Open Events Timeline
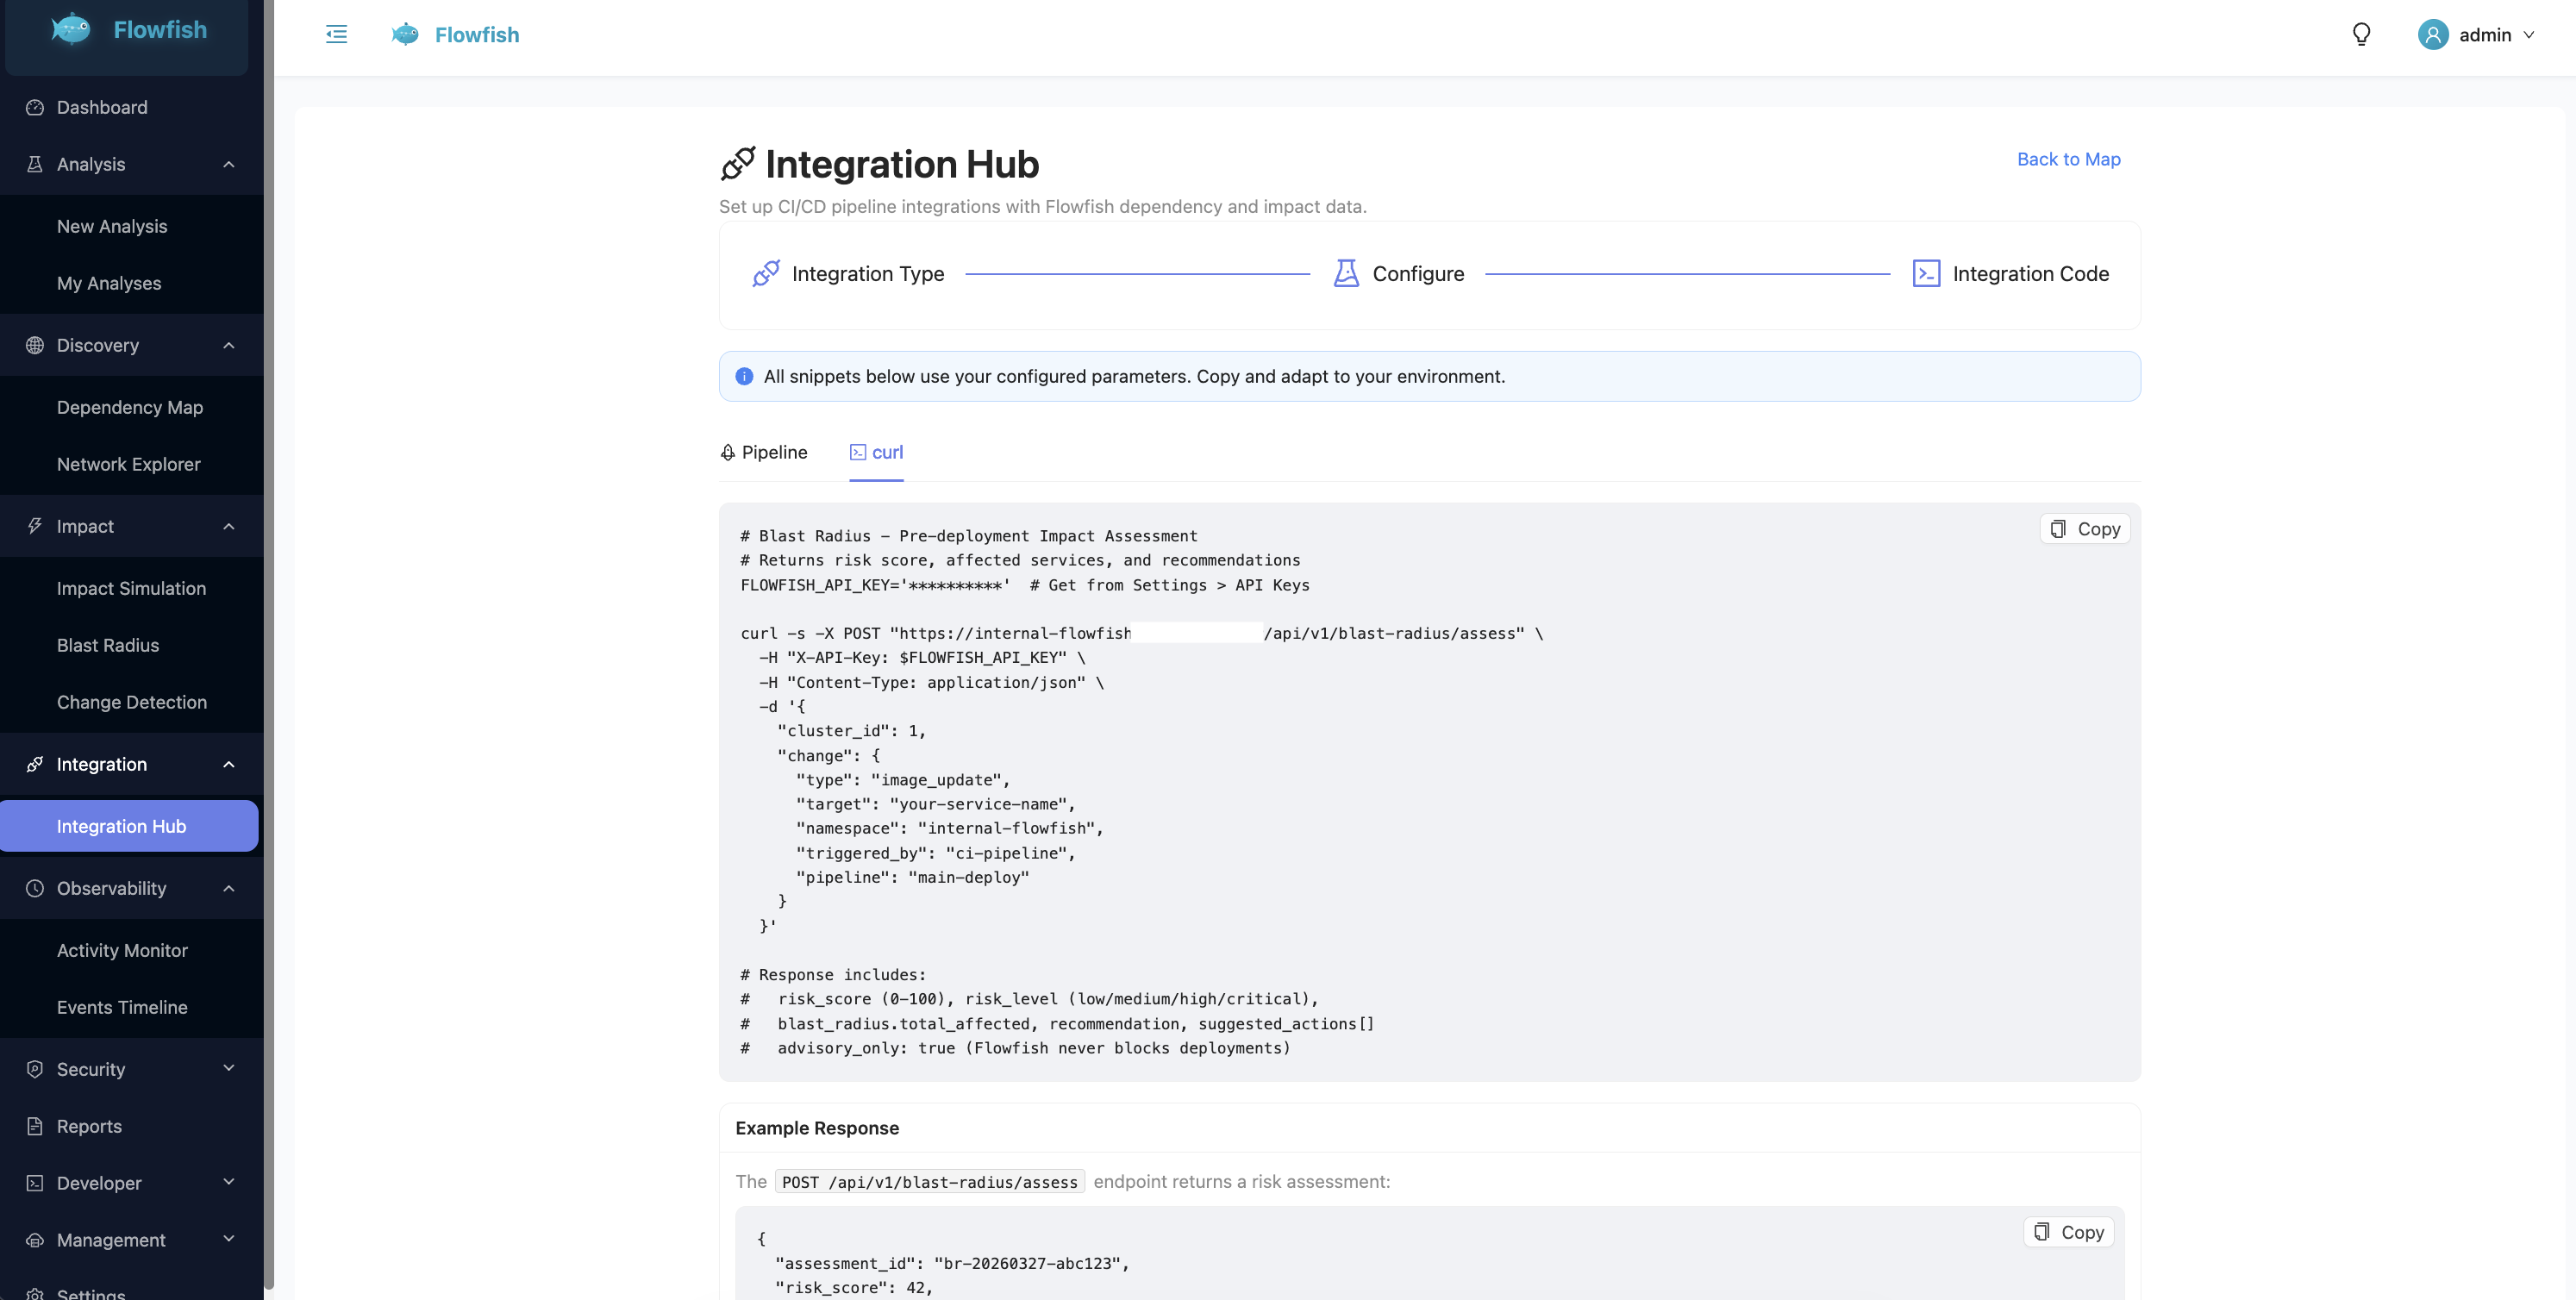The image size is (2576, 1300). click(x=122, y=1007)
